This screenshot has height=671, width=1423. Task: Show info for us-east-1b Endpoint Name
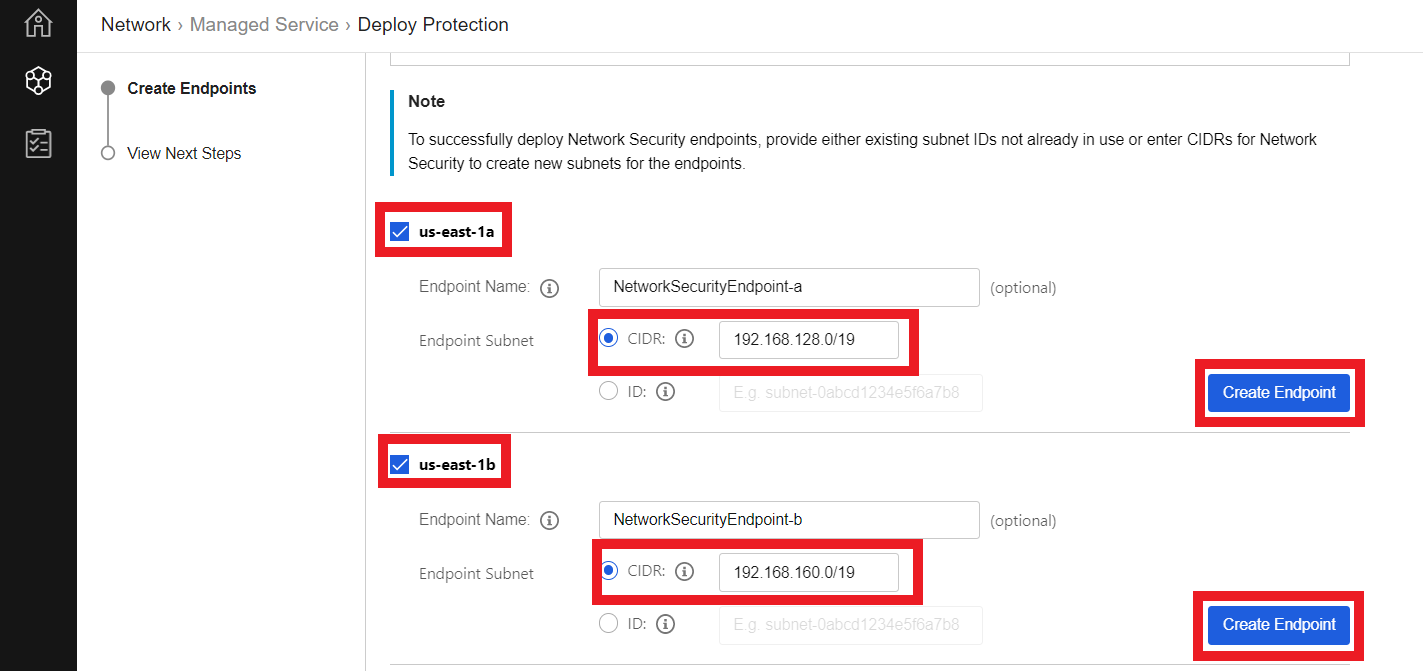point(549,521)
